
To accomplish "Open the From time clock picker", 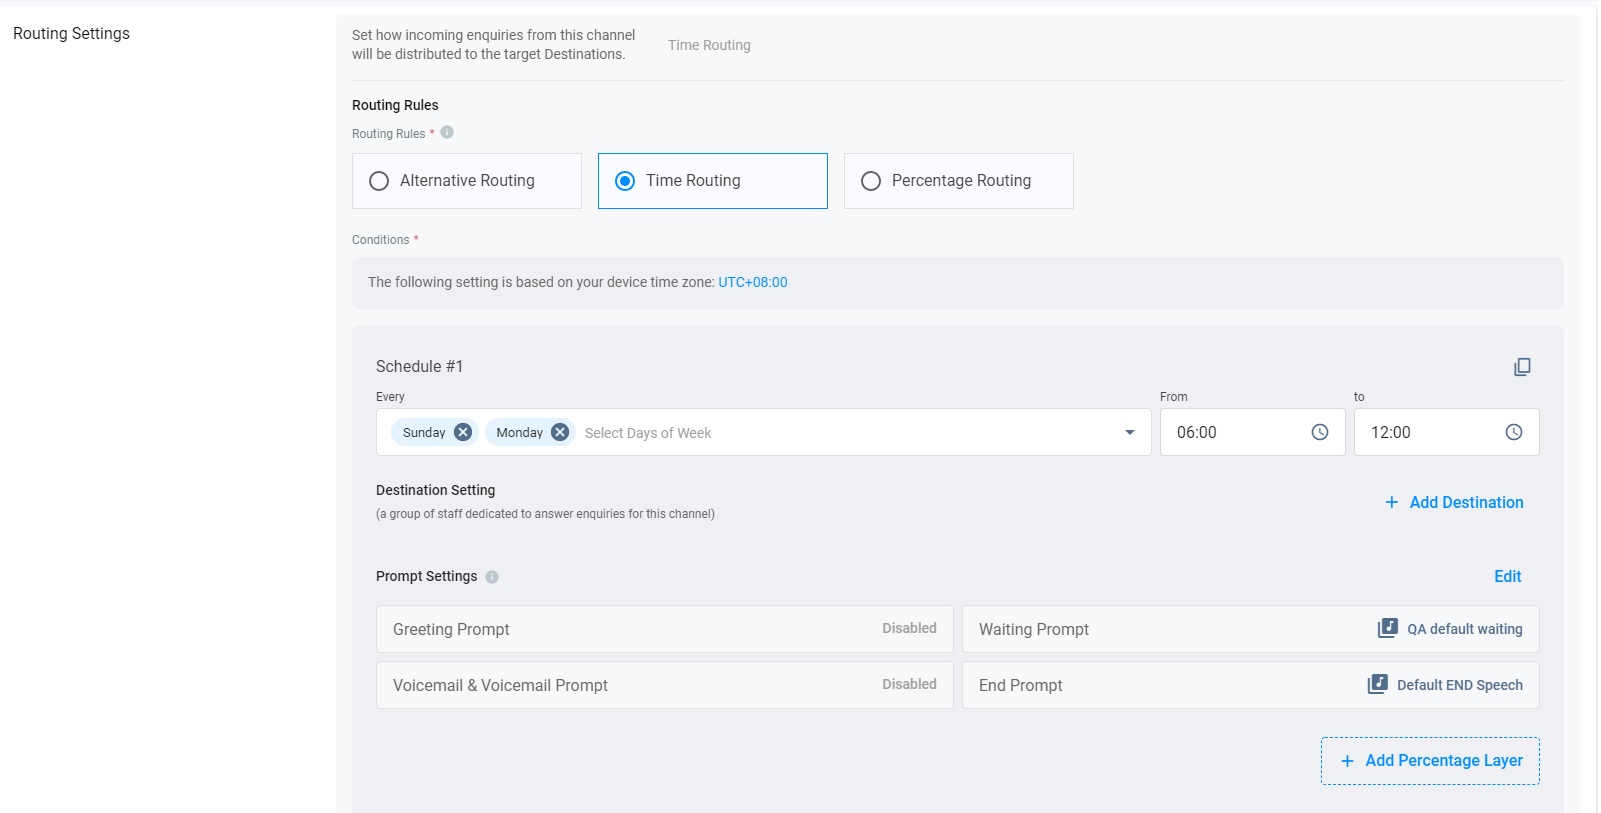I will [1320, 432].
